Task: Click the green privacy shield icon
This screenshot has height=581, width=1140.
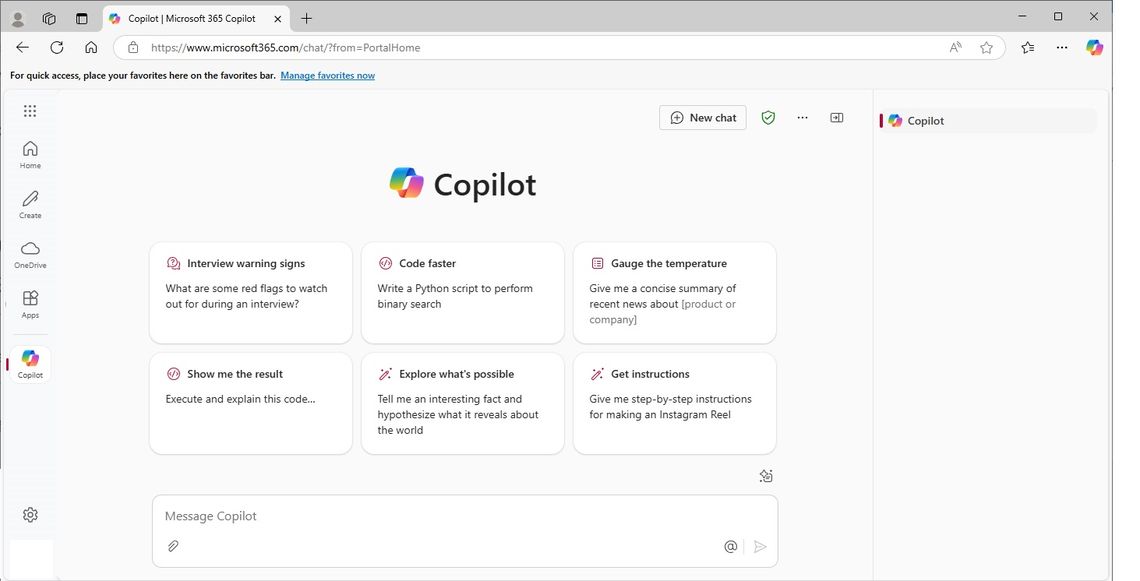Action: (x=768, y=117)
